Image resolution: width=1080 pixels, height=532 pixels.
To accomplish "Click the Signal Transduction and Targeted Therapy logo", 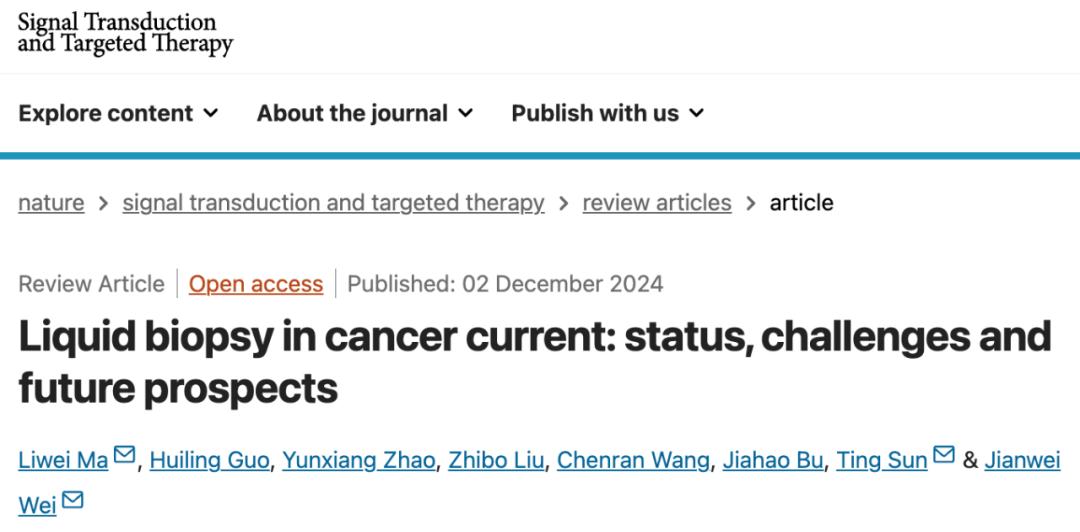I will coord(125,33).
